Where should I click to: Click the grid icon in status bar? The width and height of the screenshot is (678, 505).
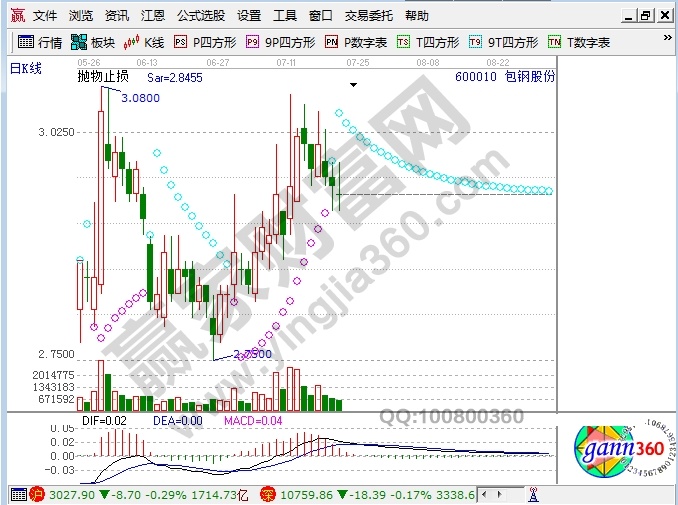(x=18, y=494)
